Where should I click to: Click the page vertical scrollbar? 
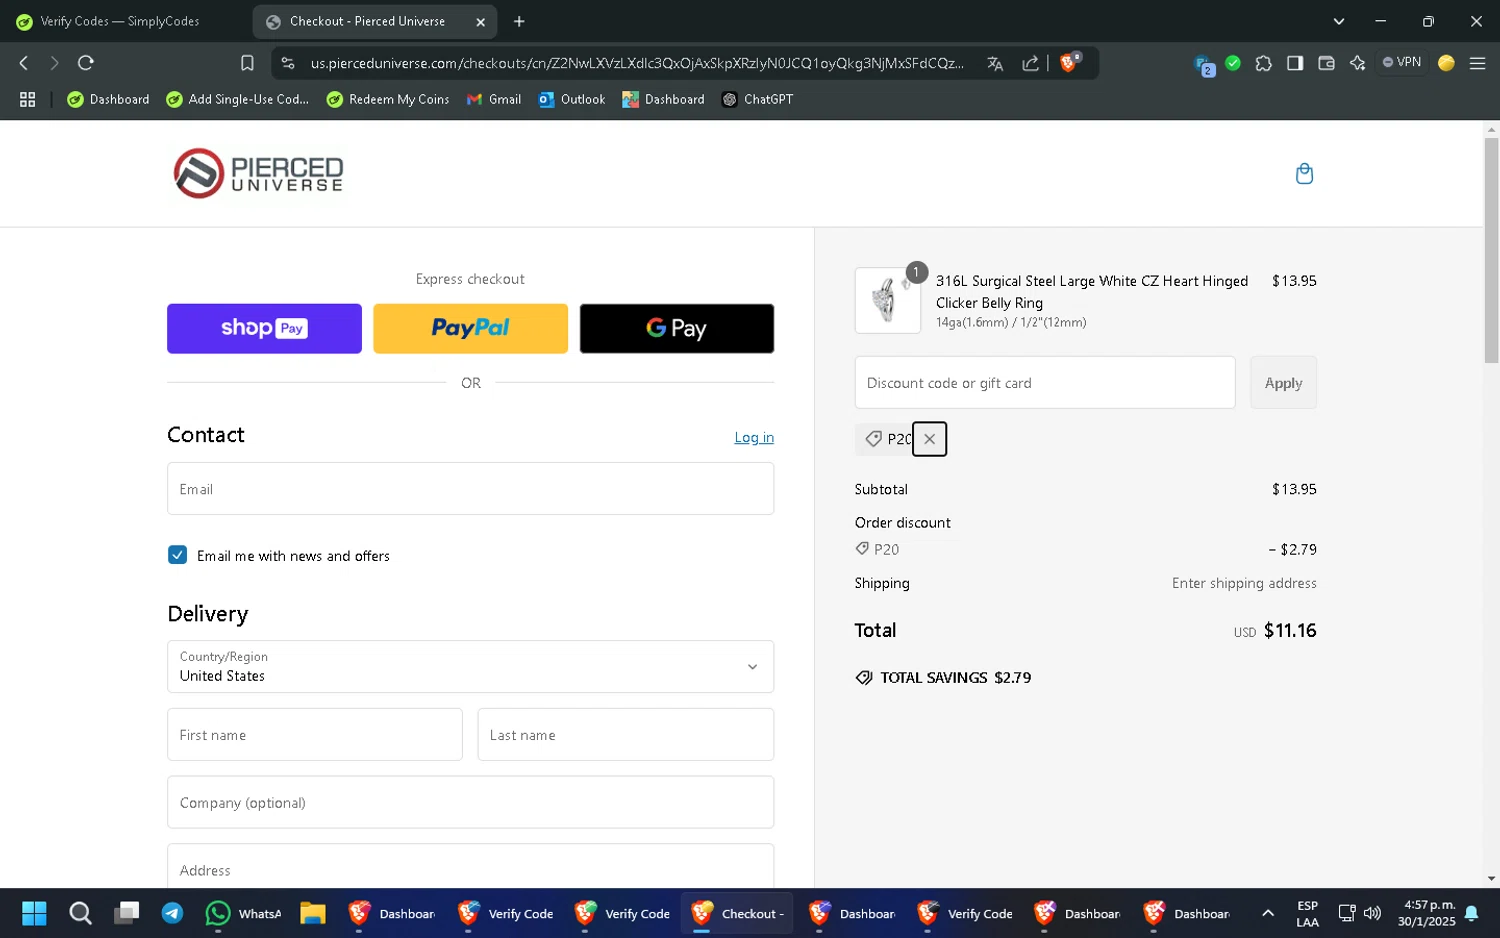click(1491, 250)
